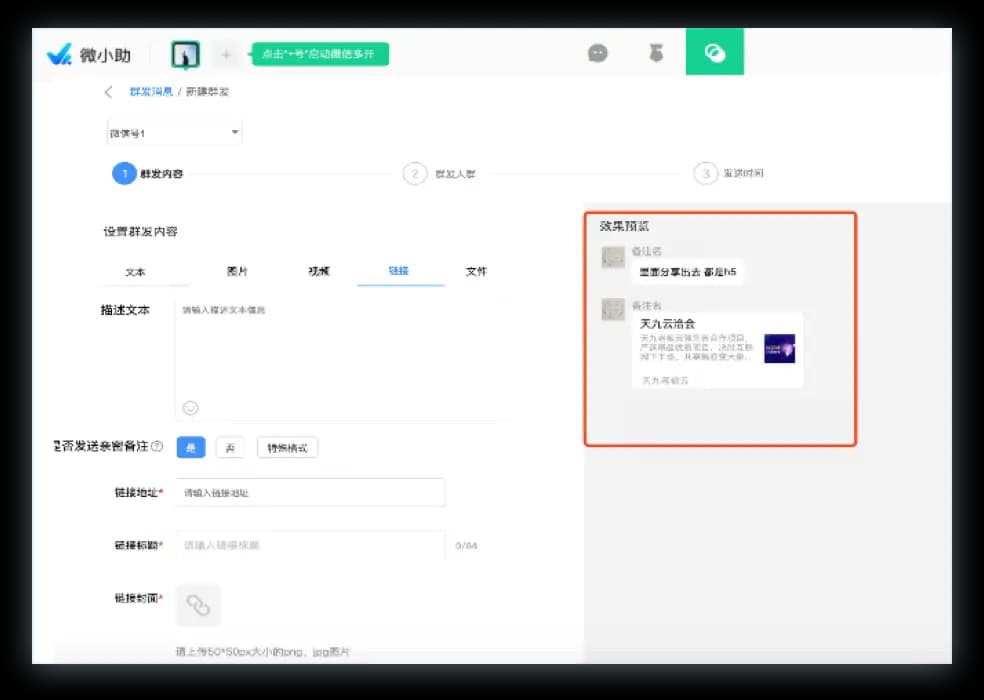
Task: Switch to the 图片 tab
Action: (x=237, y=271)
